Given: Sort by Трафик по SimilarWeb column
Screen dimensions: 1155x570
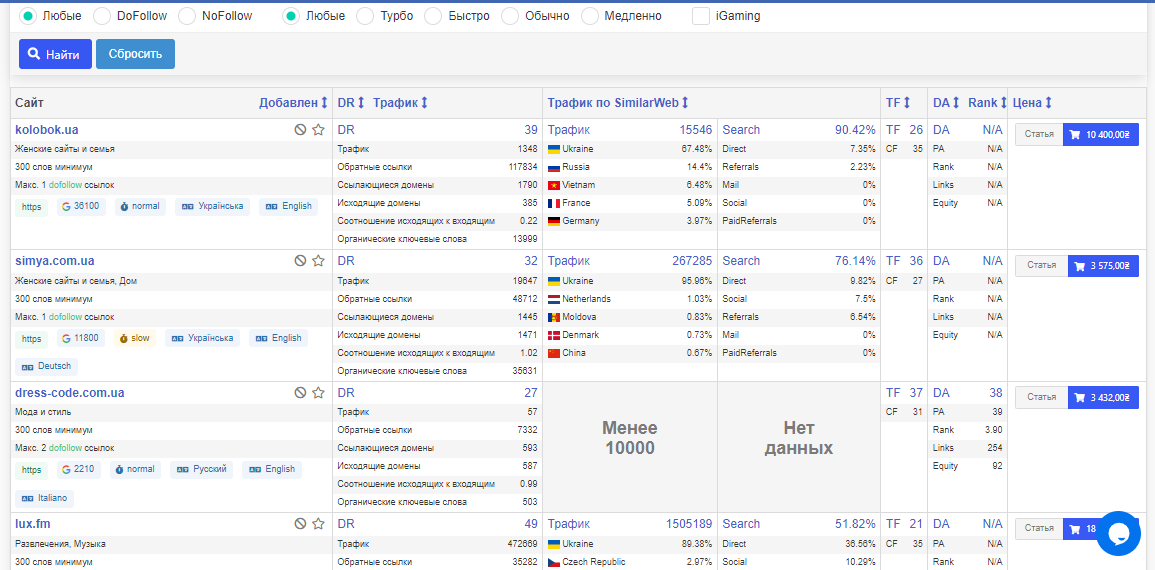Looking at the screenshot, I should click(618, 103).
